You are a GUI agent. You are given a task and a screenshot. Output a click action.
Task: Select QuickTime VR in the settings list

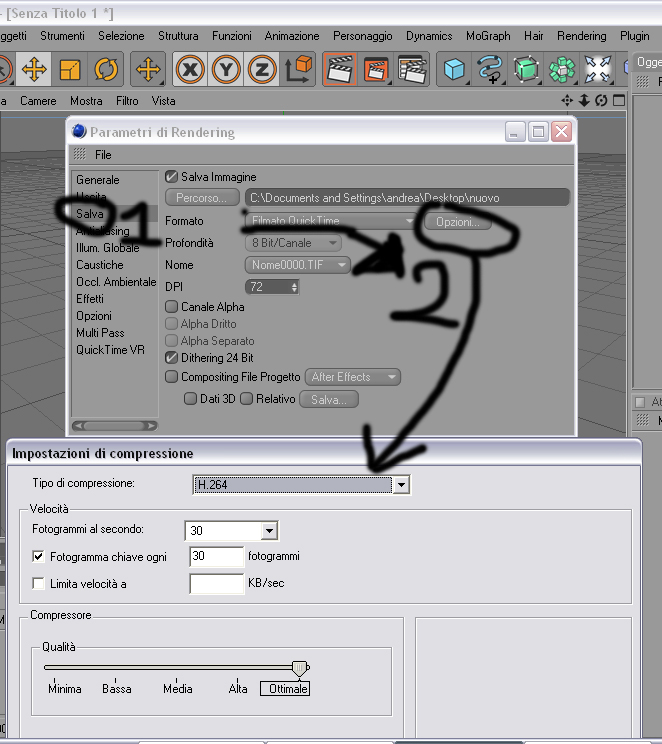click(111, 350)
